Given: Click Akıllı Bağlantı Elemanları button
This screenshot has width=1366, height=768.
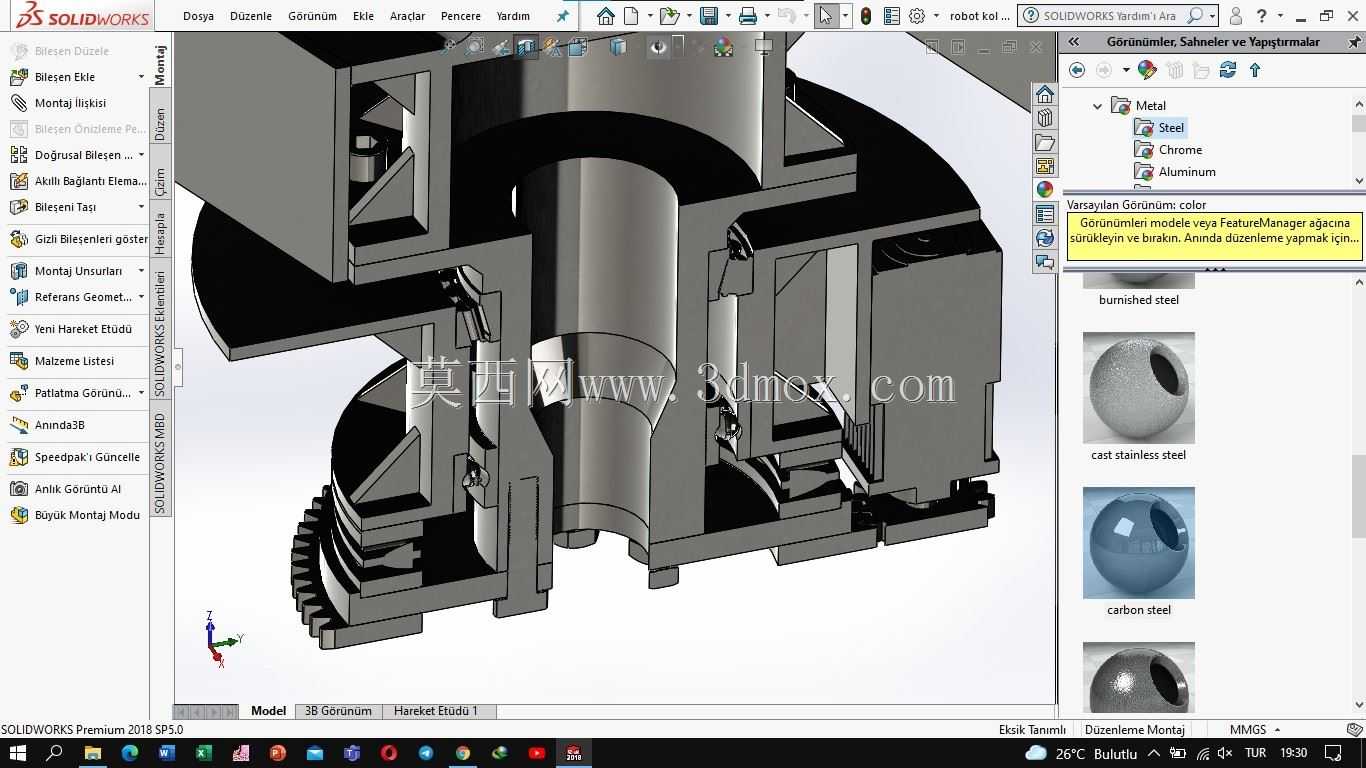Looking at the screenshot, I should [x=78, y=181].
